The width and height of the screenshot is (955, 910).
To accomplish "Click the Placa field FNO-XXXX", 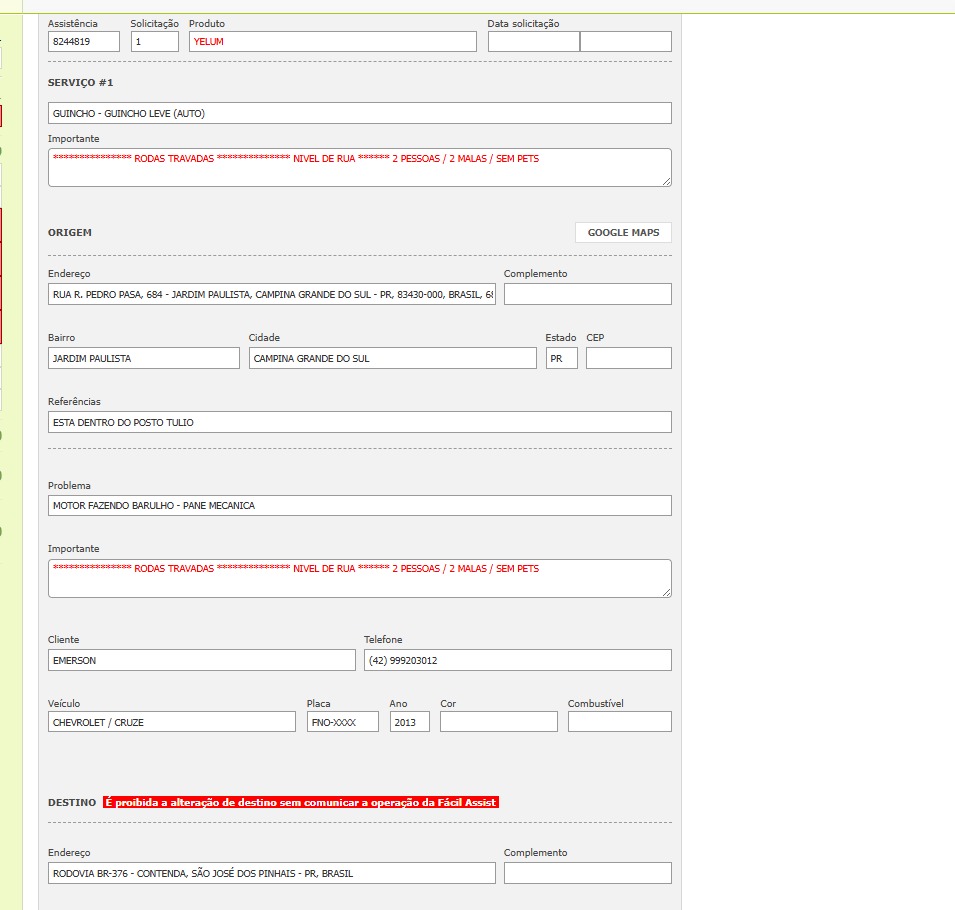I will [x=343, y=722].
